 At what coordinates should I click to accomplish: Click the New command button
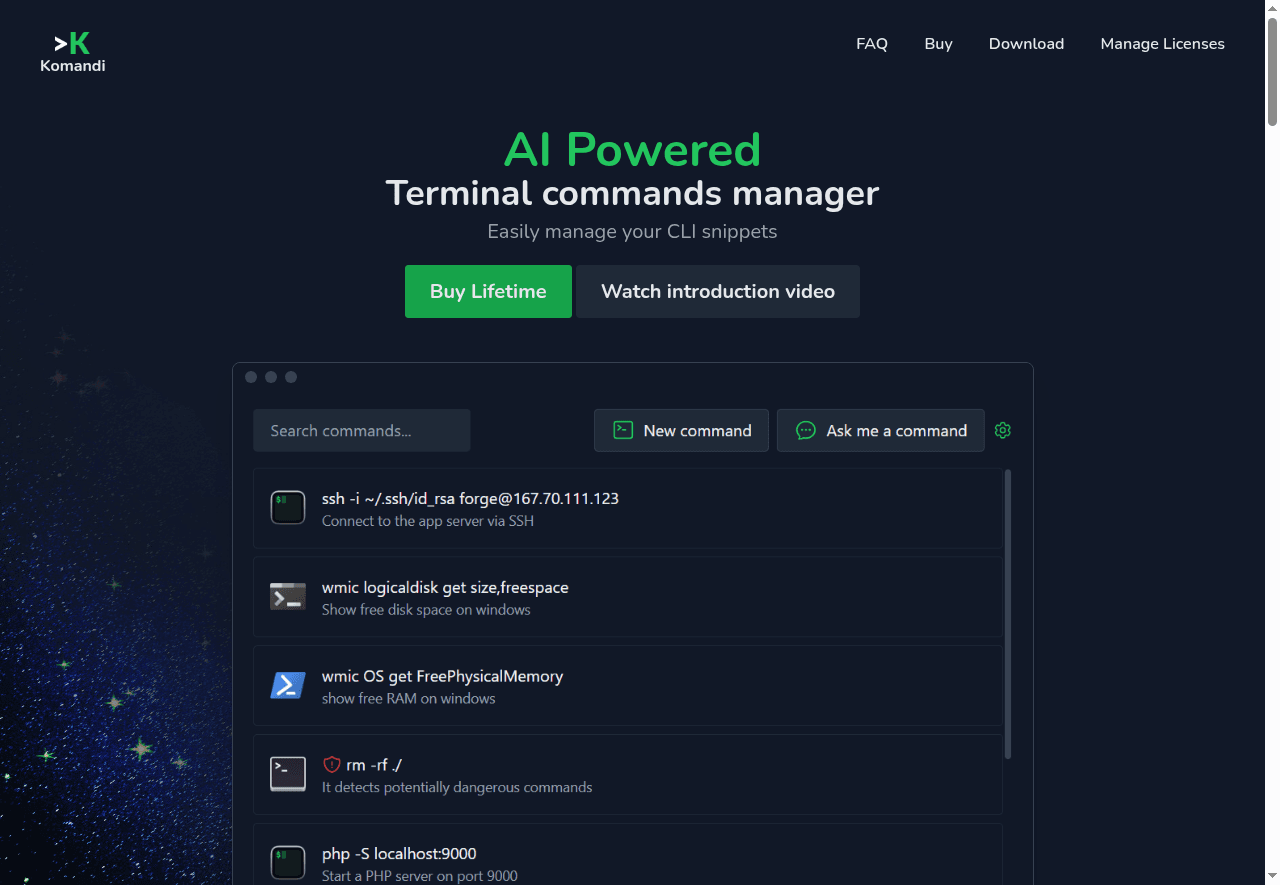681,430
